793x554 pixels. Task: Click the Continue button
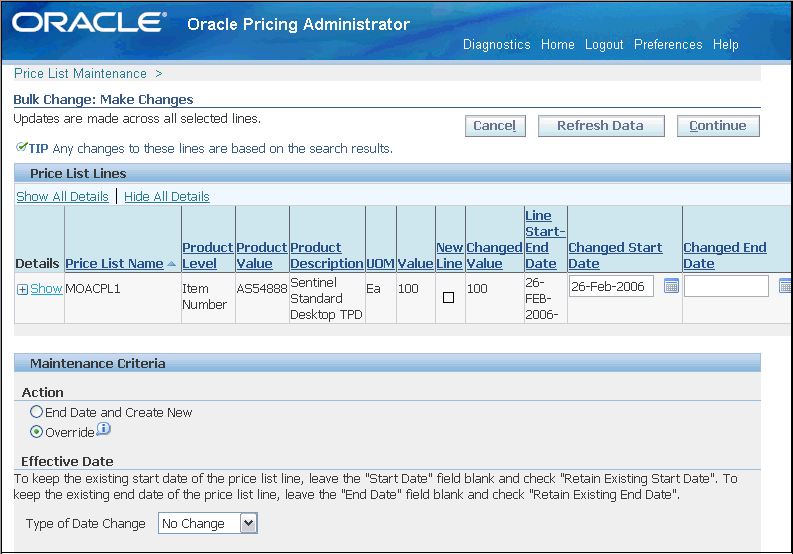coord(718,125)
